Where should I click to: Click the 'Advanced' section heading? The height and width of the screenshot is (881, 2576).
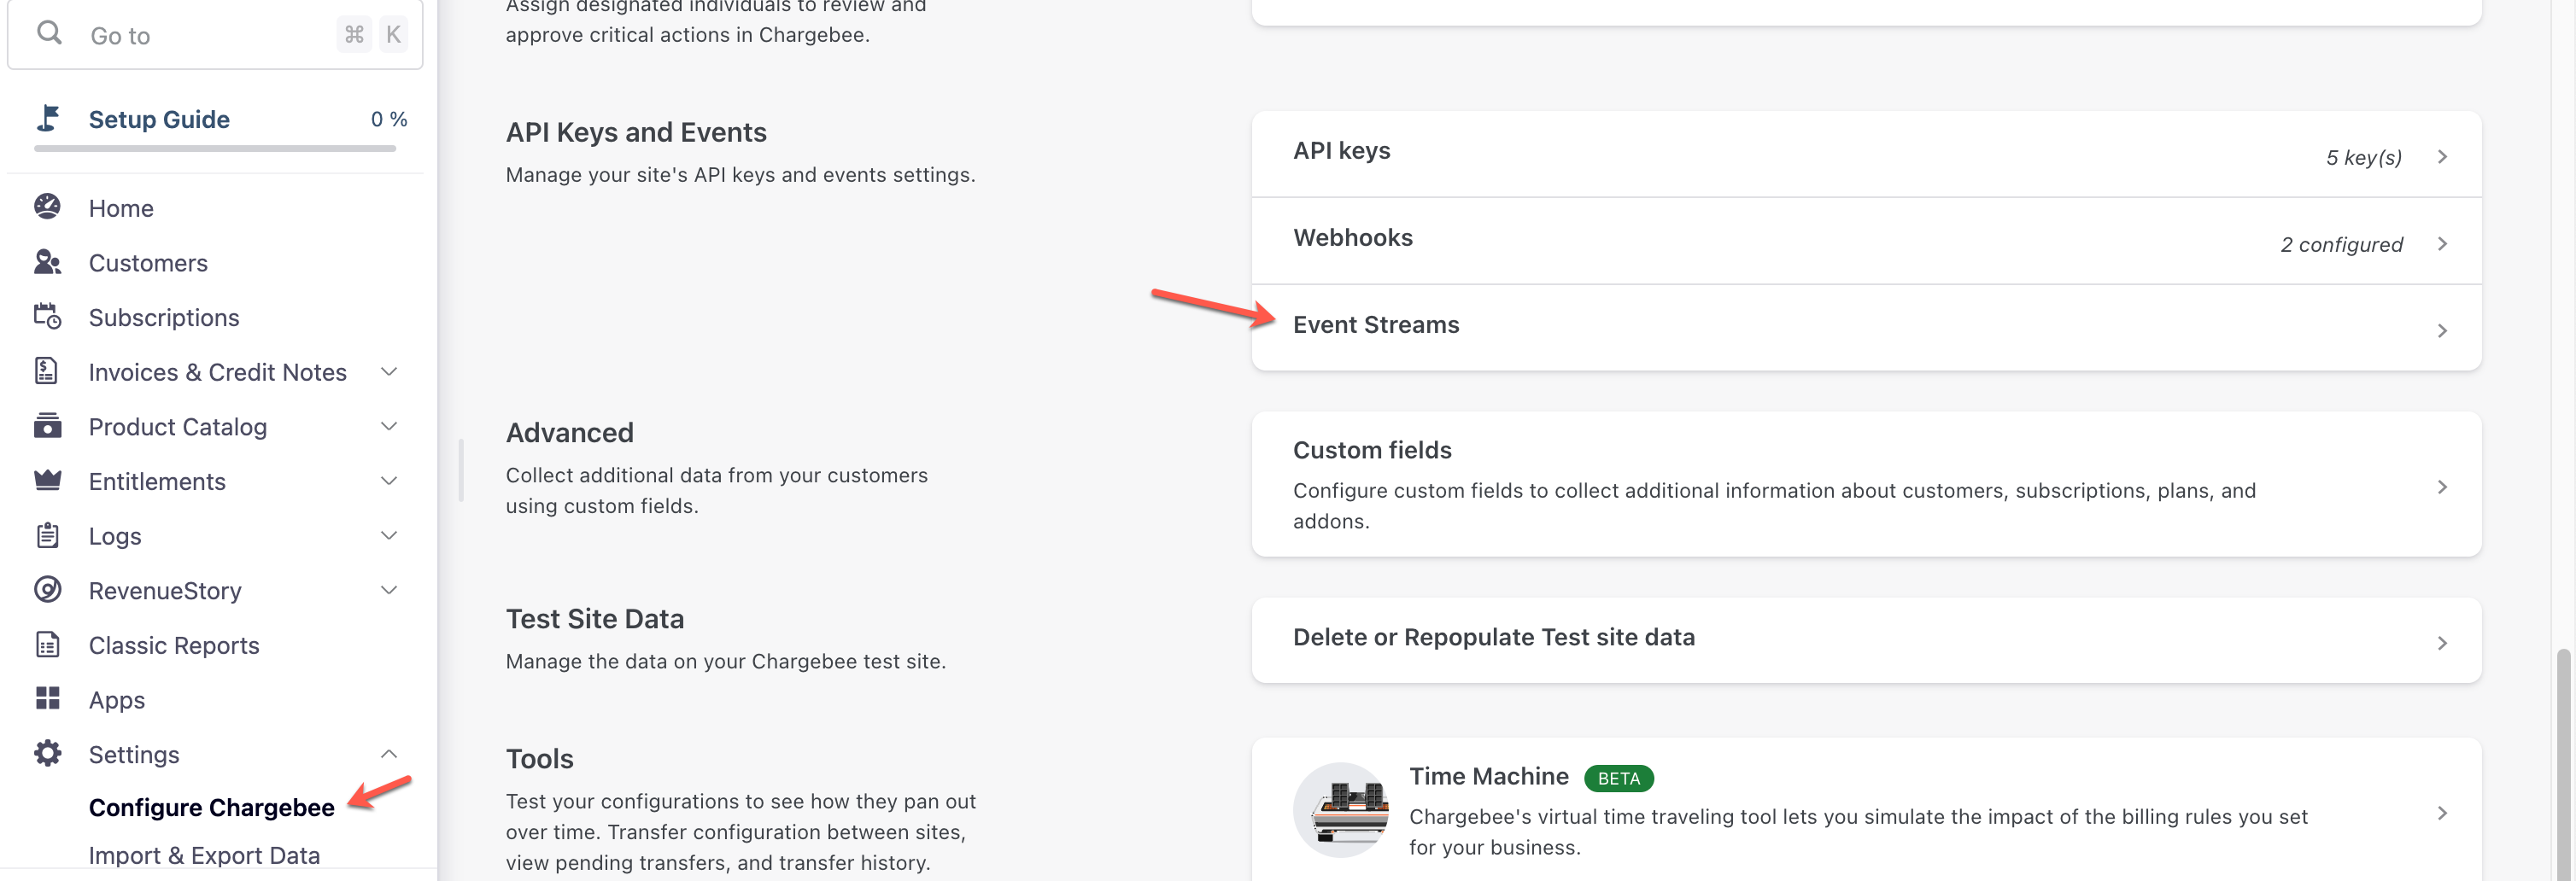click(x=570, y=432)
